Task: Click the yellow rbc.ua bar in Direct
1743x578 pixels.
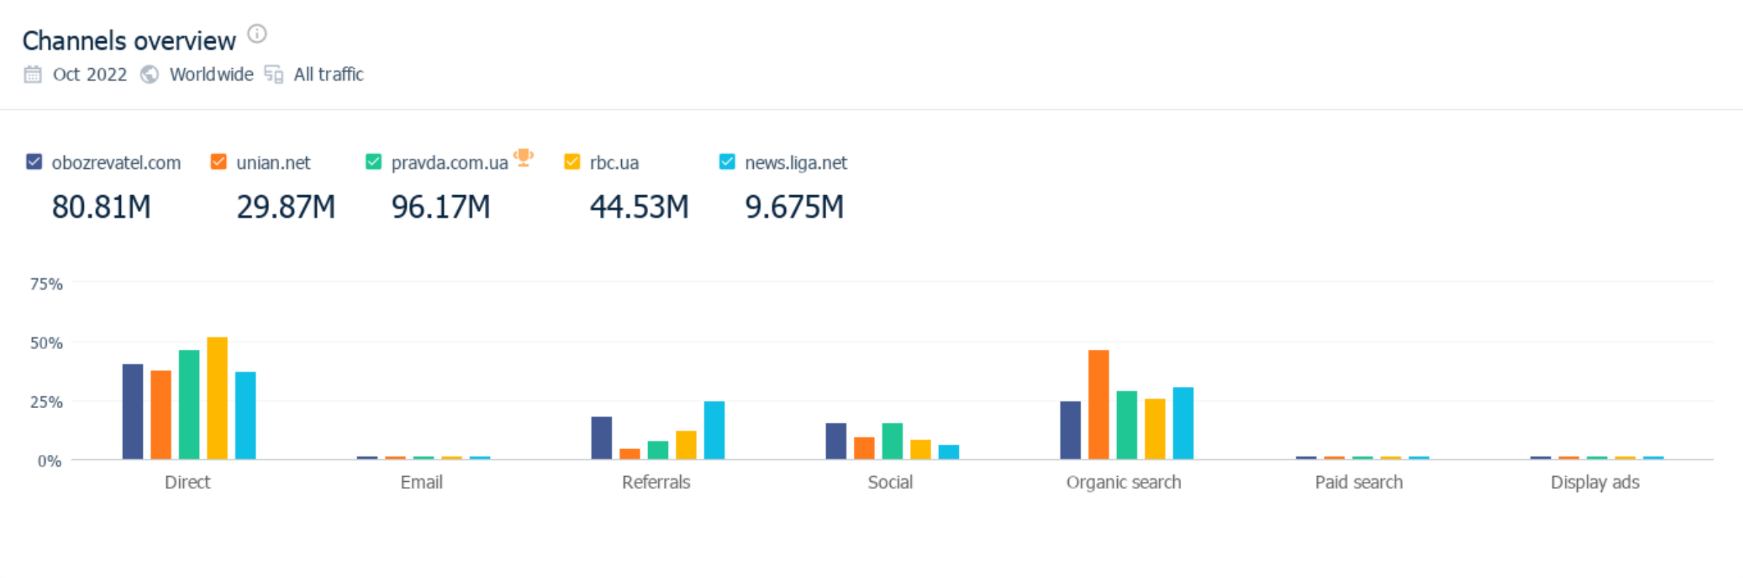Action: pyautogui.click(x=217, y=398)
